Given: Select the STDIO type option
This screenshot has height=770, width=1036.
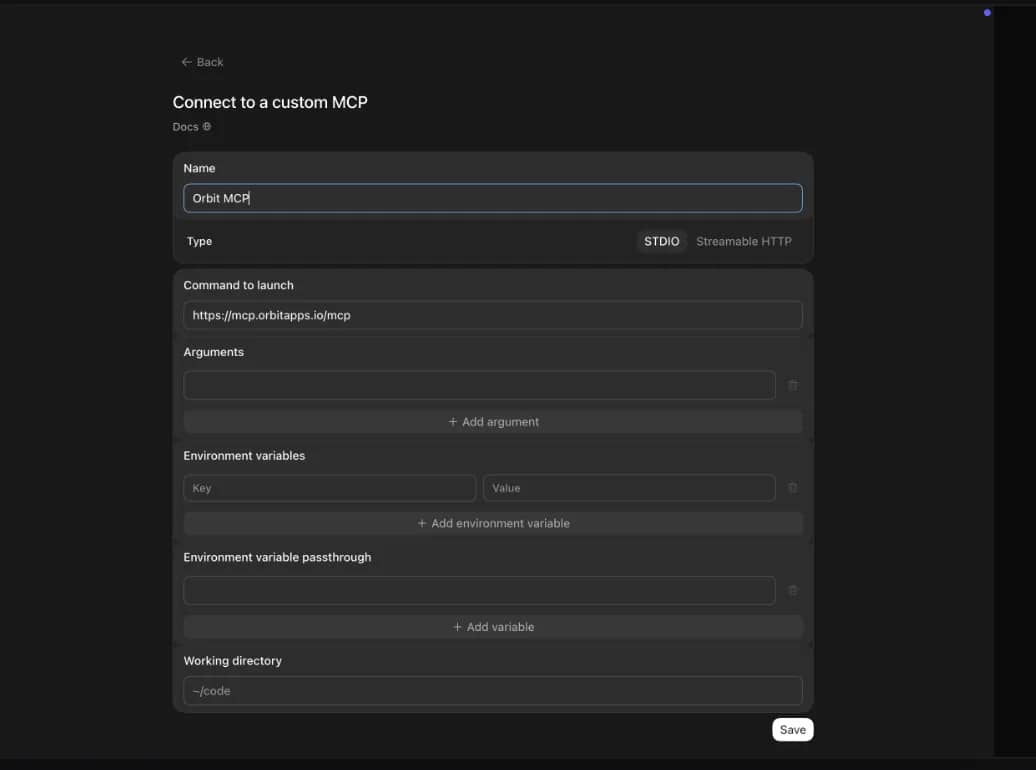Looking at the screenshot, I should click(661, 241).
